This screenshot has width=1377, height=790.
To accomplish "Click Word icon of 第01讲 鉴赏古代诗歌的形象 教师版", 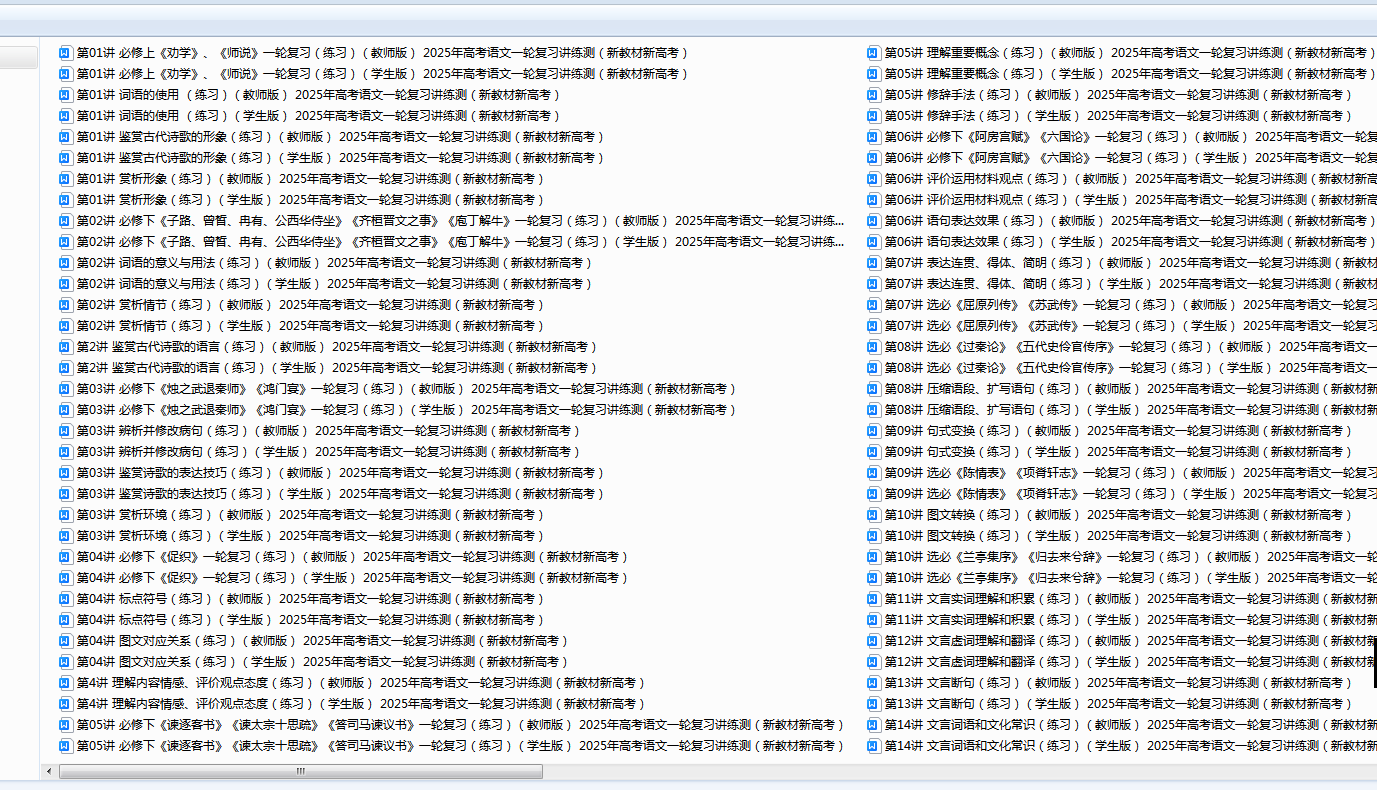I will point(66,136).
